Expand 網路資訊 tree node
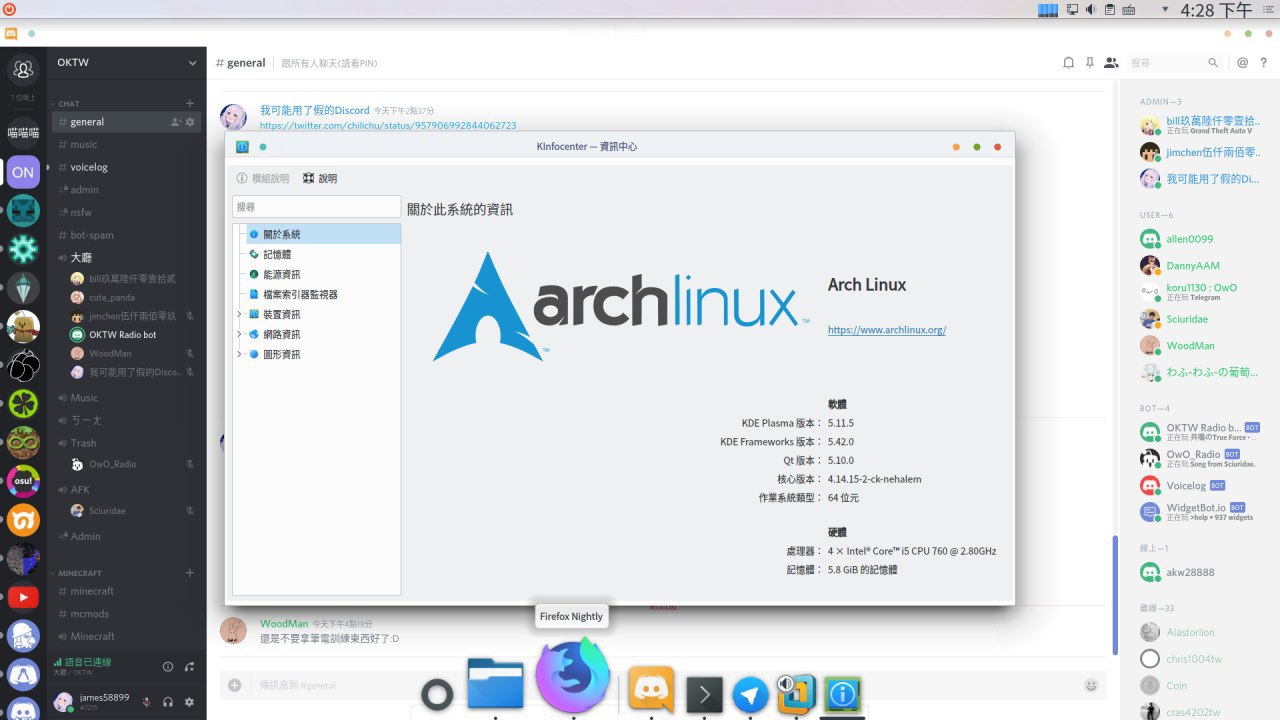Image resolution: width=1280 pixels, height=720 pixels. tap(239, 334)
